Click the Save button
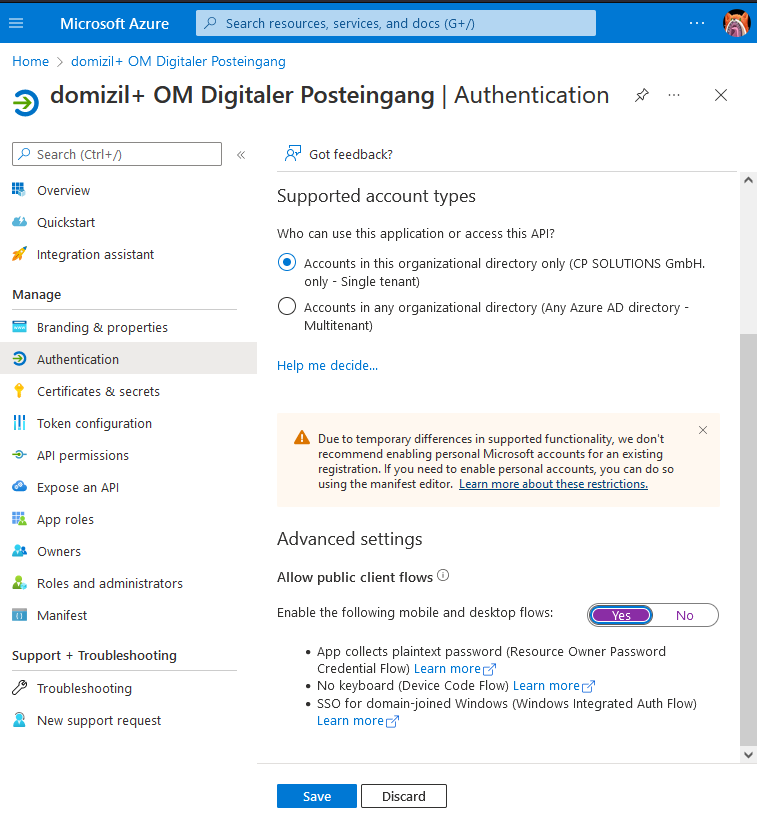Viewport: 757px width, 827px height. [317, 796]
